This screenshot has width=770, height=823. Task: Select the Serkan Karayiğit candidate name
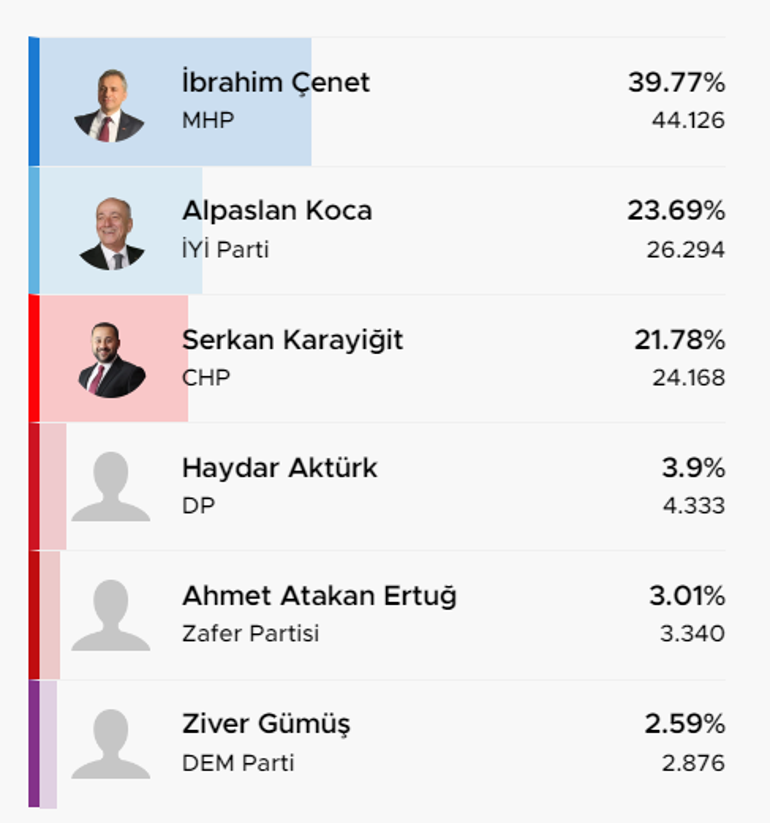pos(292,340)
